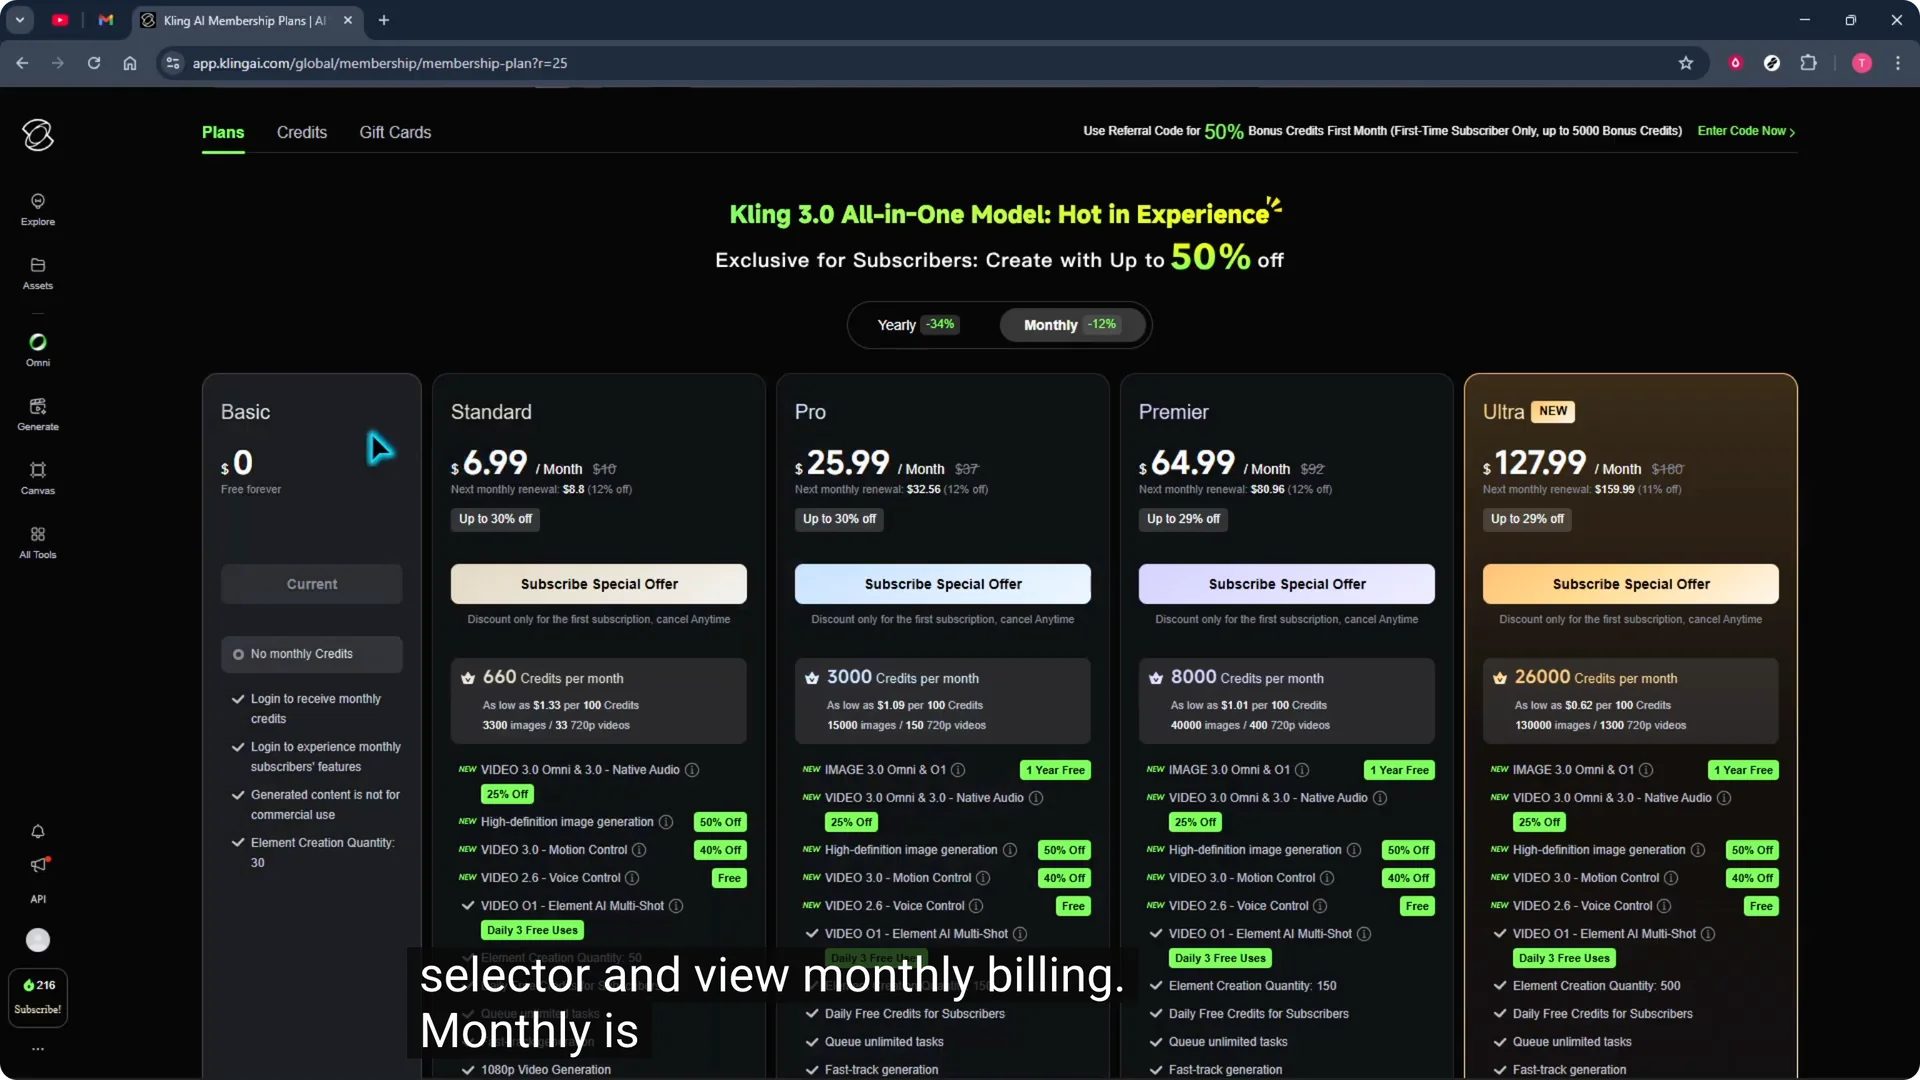Click the notification bell icon
The height and width of the screenshot is (1080, 1920).
click(38, 832)
